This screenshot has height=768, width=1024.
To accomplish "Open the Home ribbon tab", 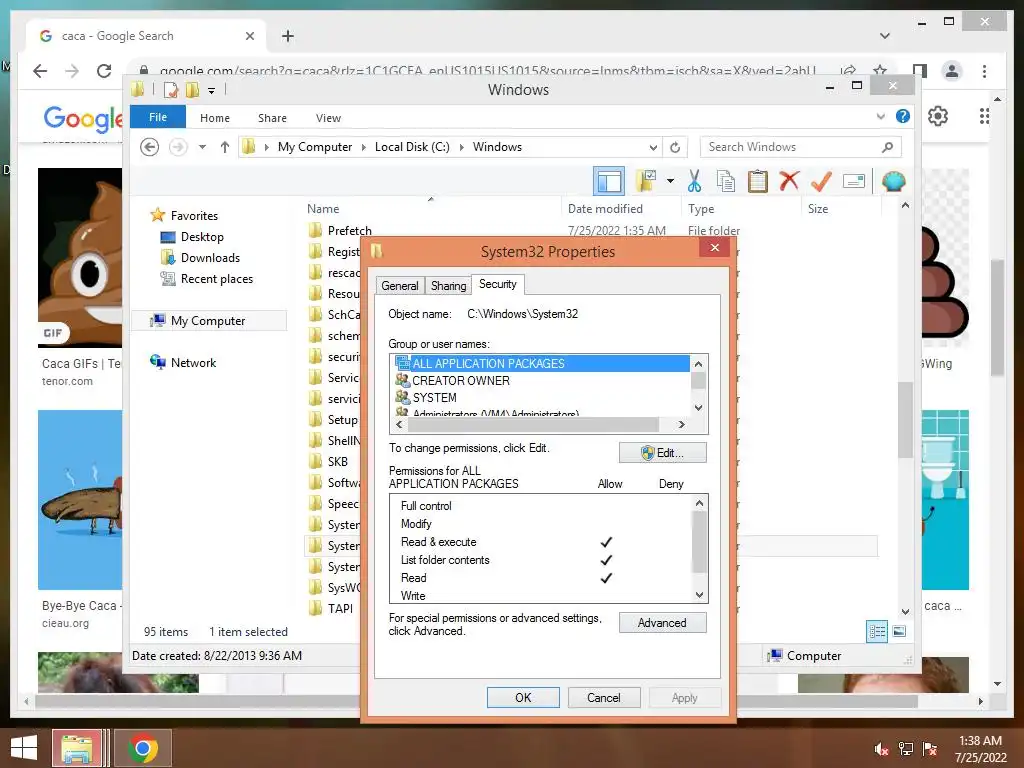I will pyautogui.click(x=215, y=118).
